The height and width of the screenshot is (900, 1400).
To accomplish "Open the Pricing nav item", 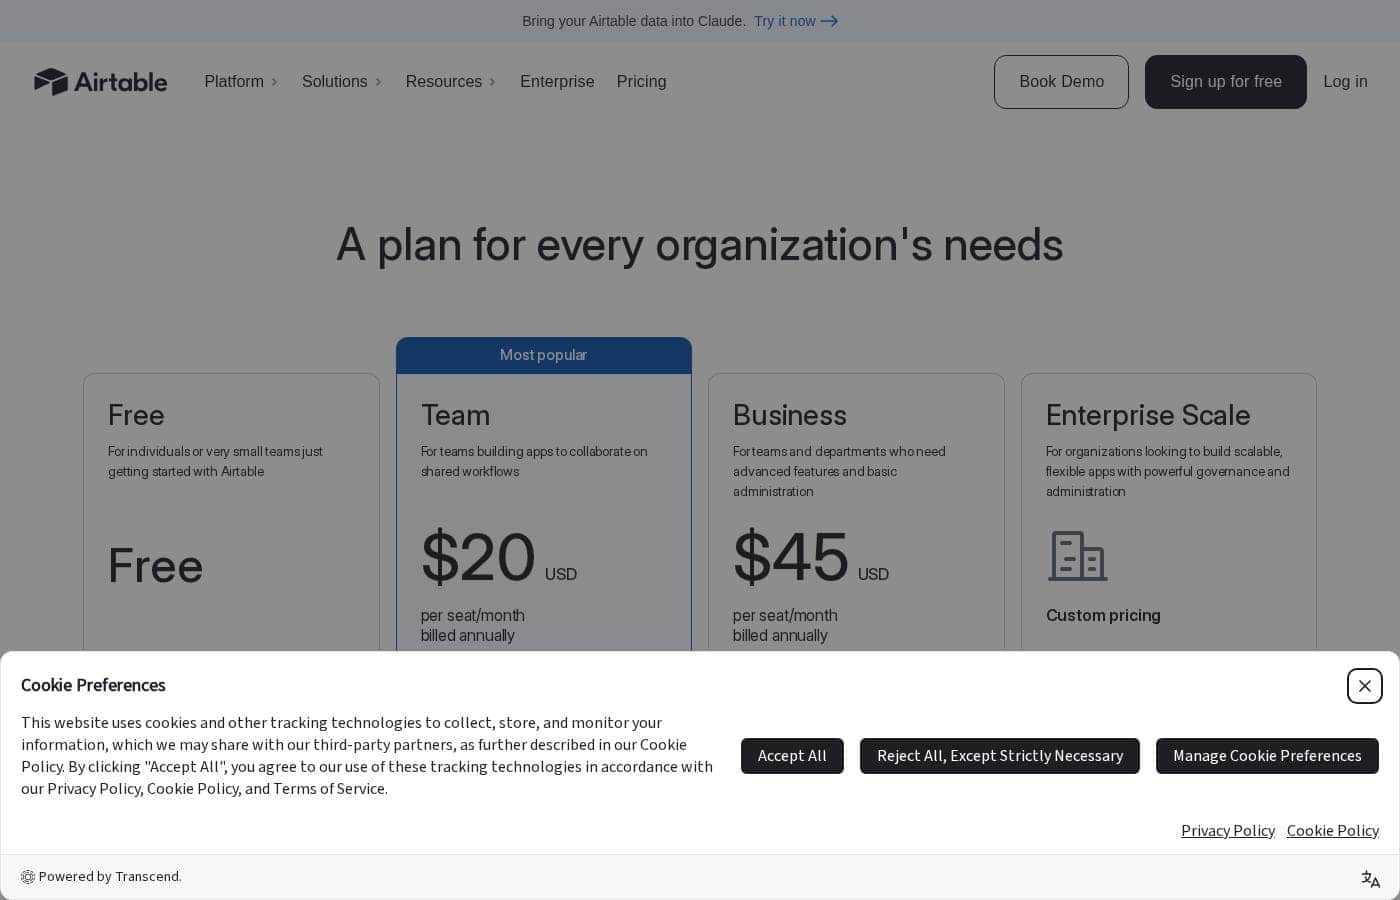I will click(641, 82).
